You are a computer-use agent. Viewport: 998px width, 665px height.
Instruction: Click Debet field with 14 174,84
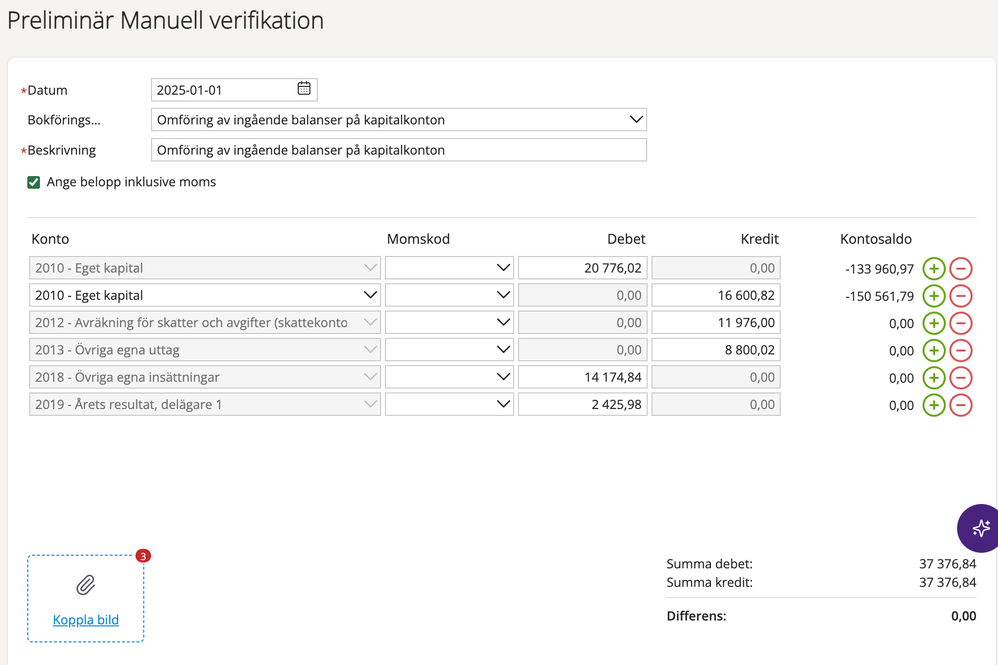(582, 377)
